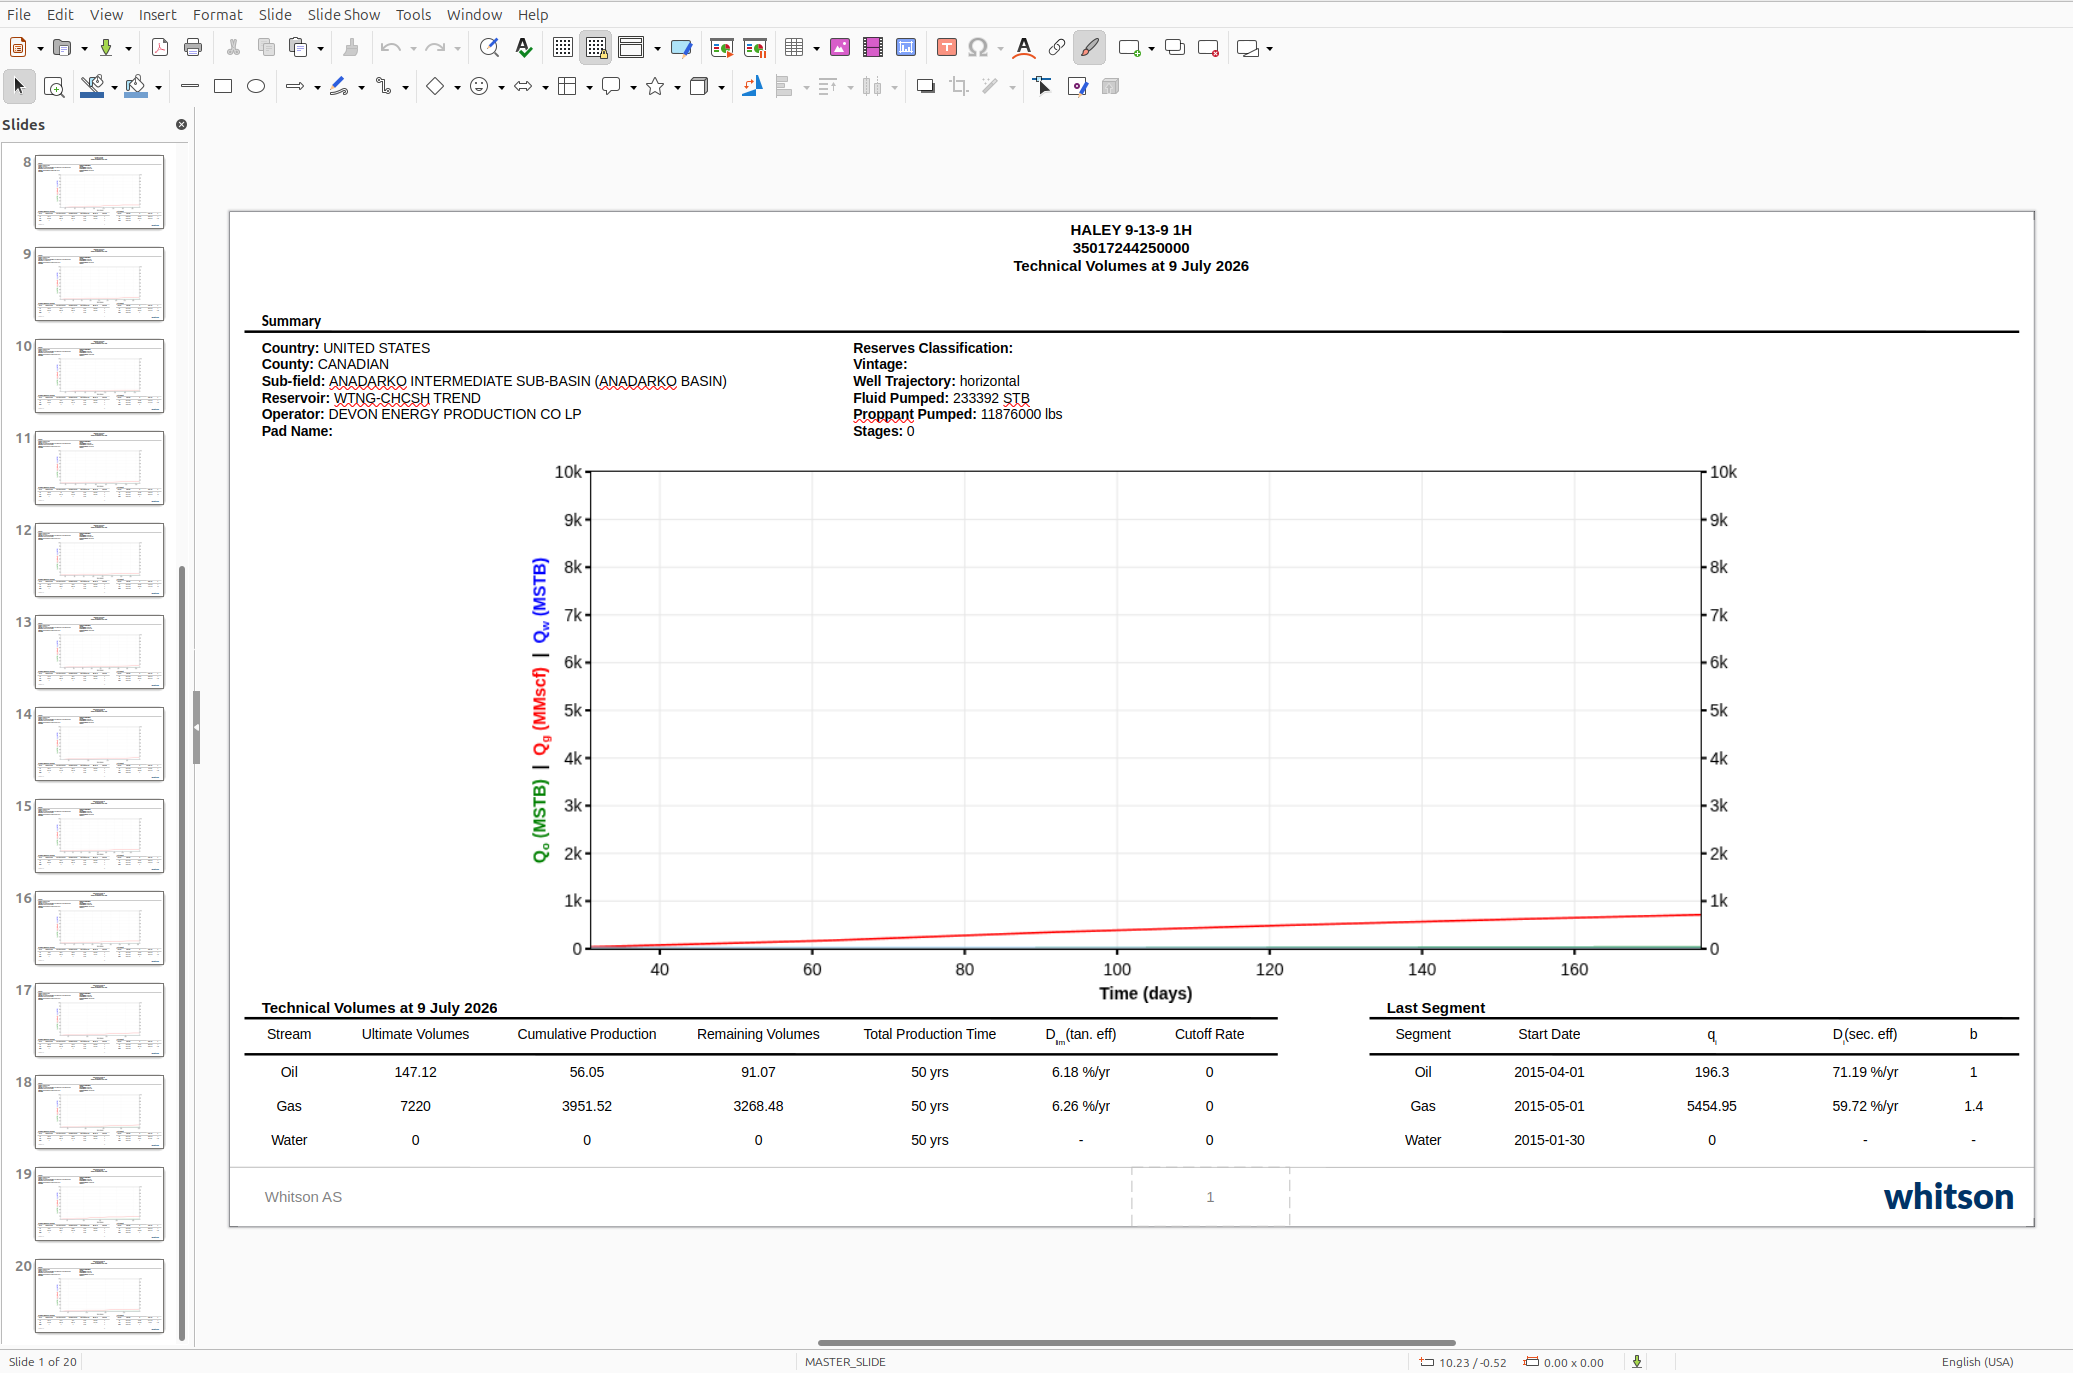Open the recent documents dropdown arrow

click(x=84, y=49)
